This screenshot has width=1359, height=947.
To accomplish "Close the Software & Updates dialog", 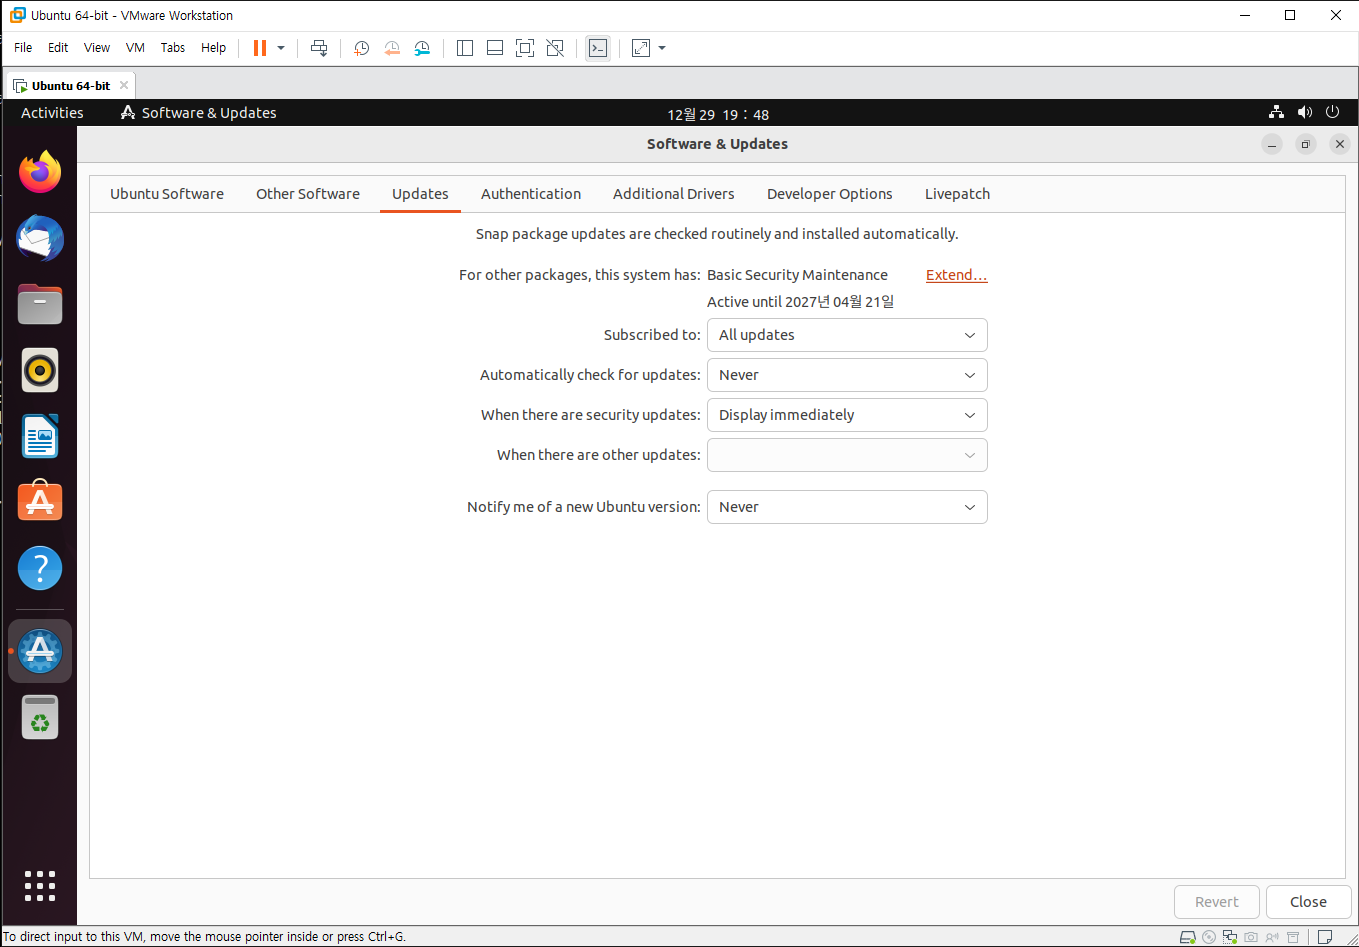I will [x=1308, y=902].
